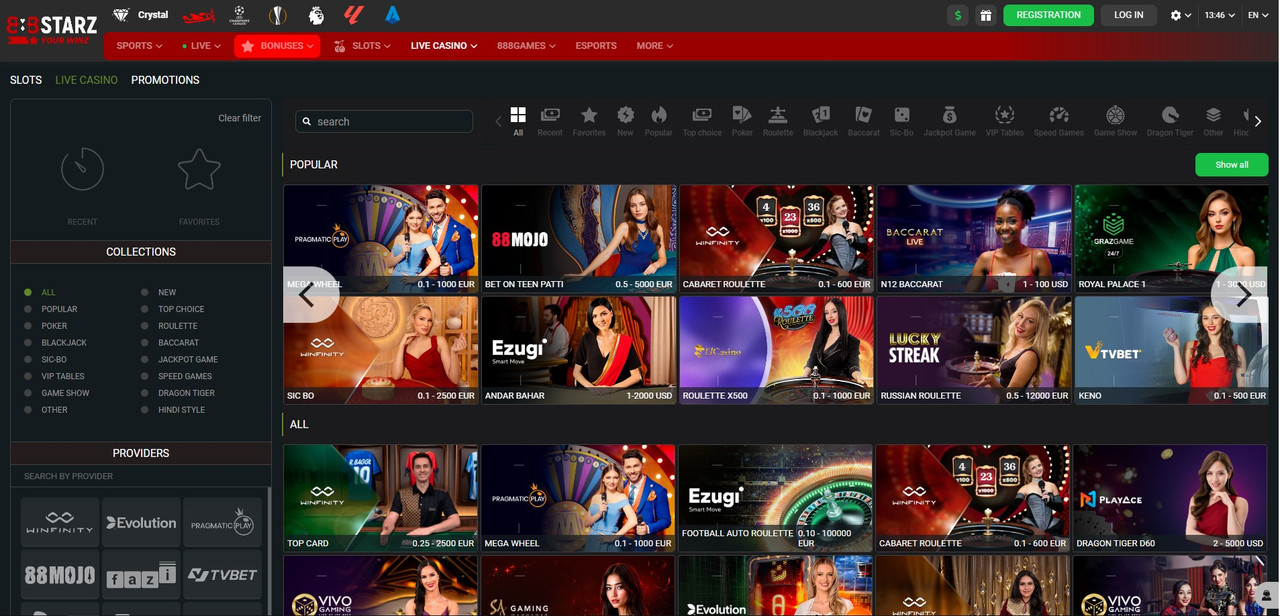1280x616 pixels.
Task: Open the EN language dropdown
Action: [x=1259, y=15]
